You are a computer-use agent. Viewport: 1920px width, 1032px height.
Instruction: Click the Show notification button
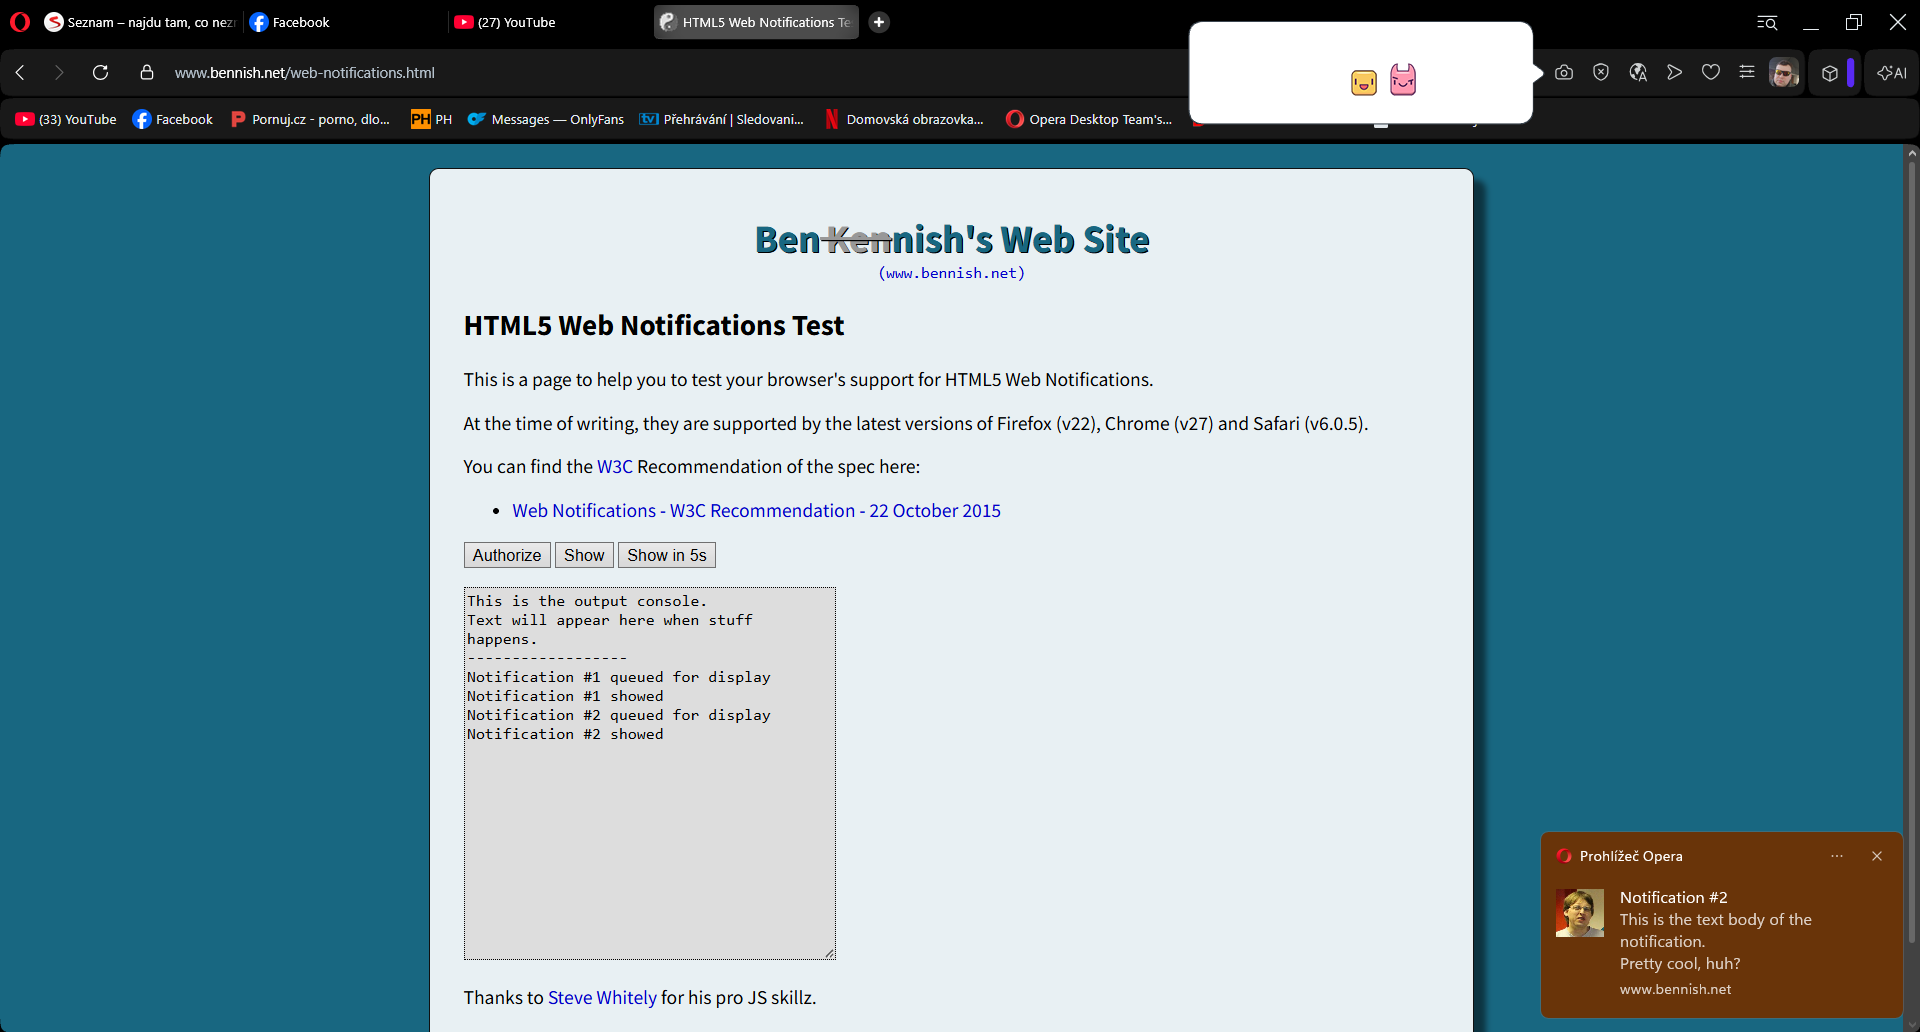coord(584,555)
